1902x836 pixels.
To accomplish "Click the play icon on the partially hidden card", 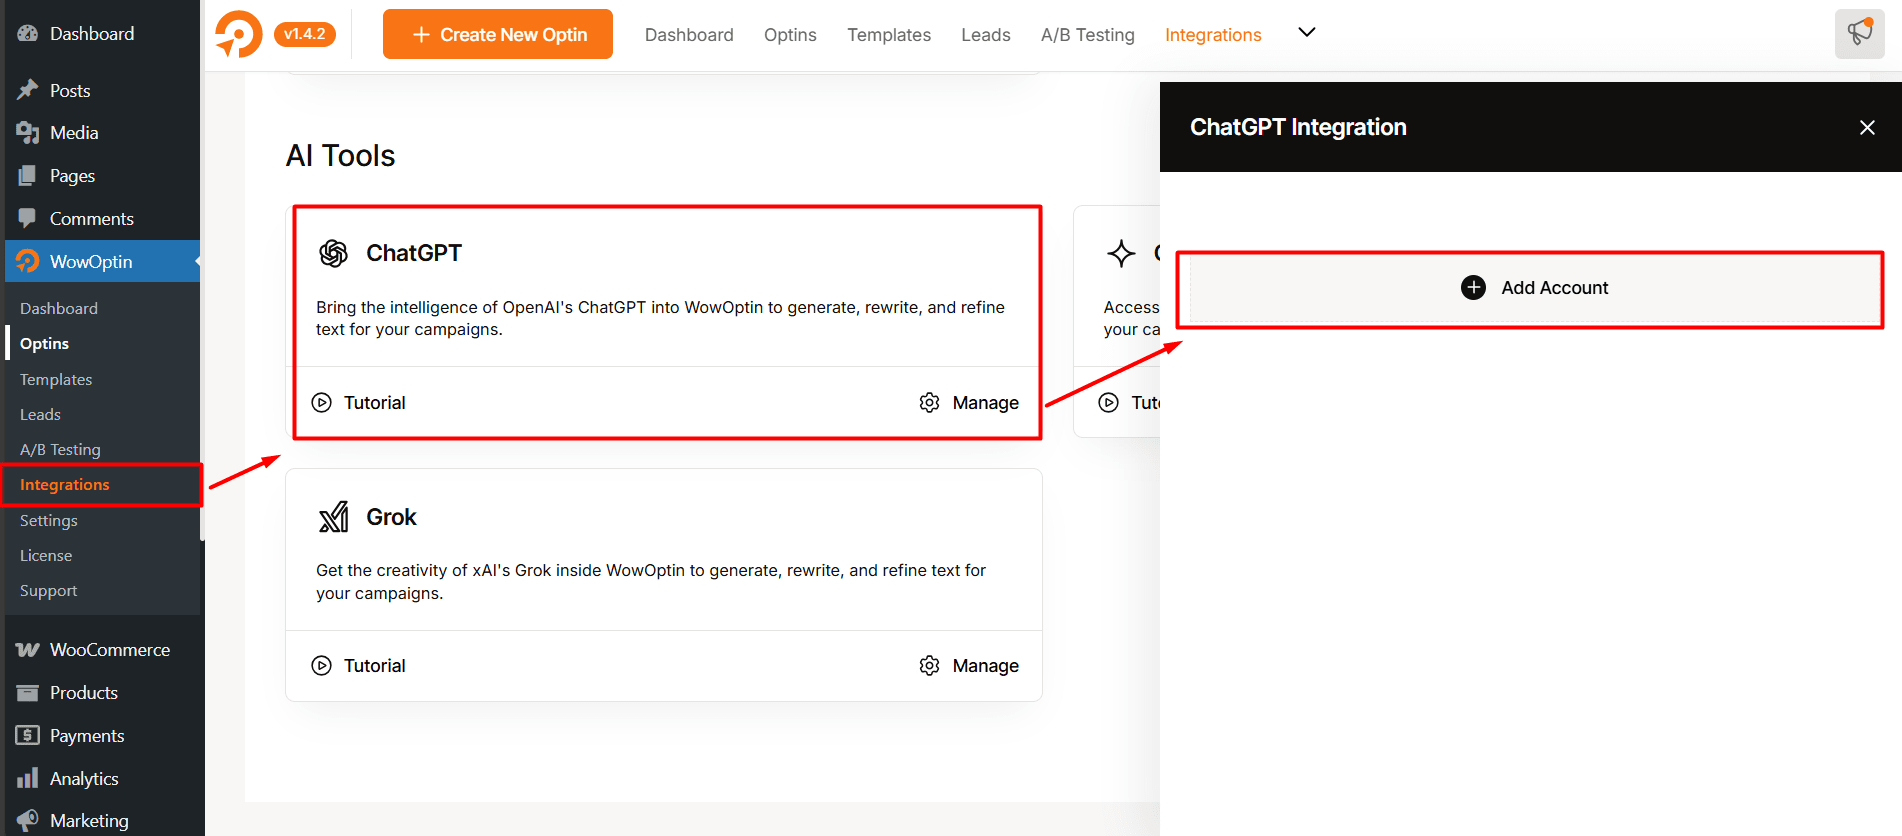I will pos(1108,403).
